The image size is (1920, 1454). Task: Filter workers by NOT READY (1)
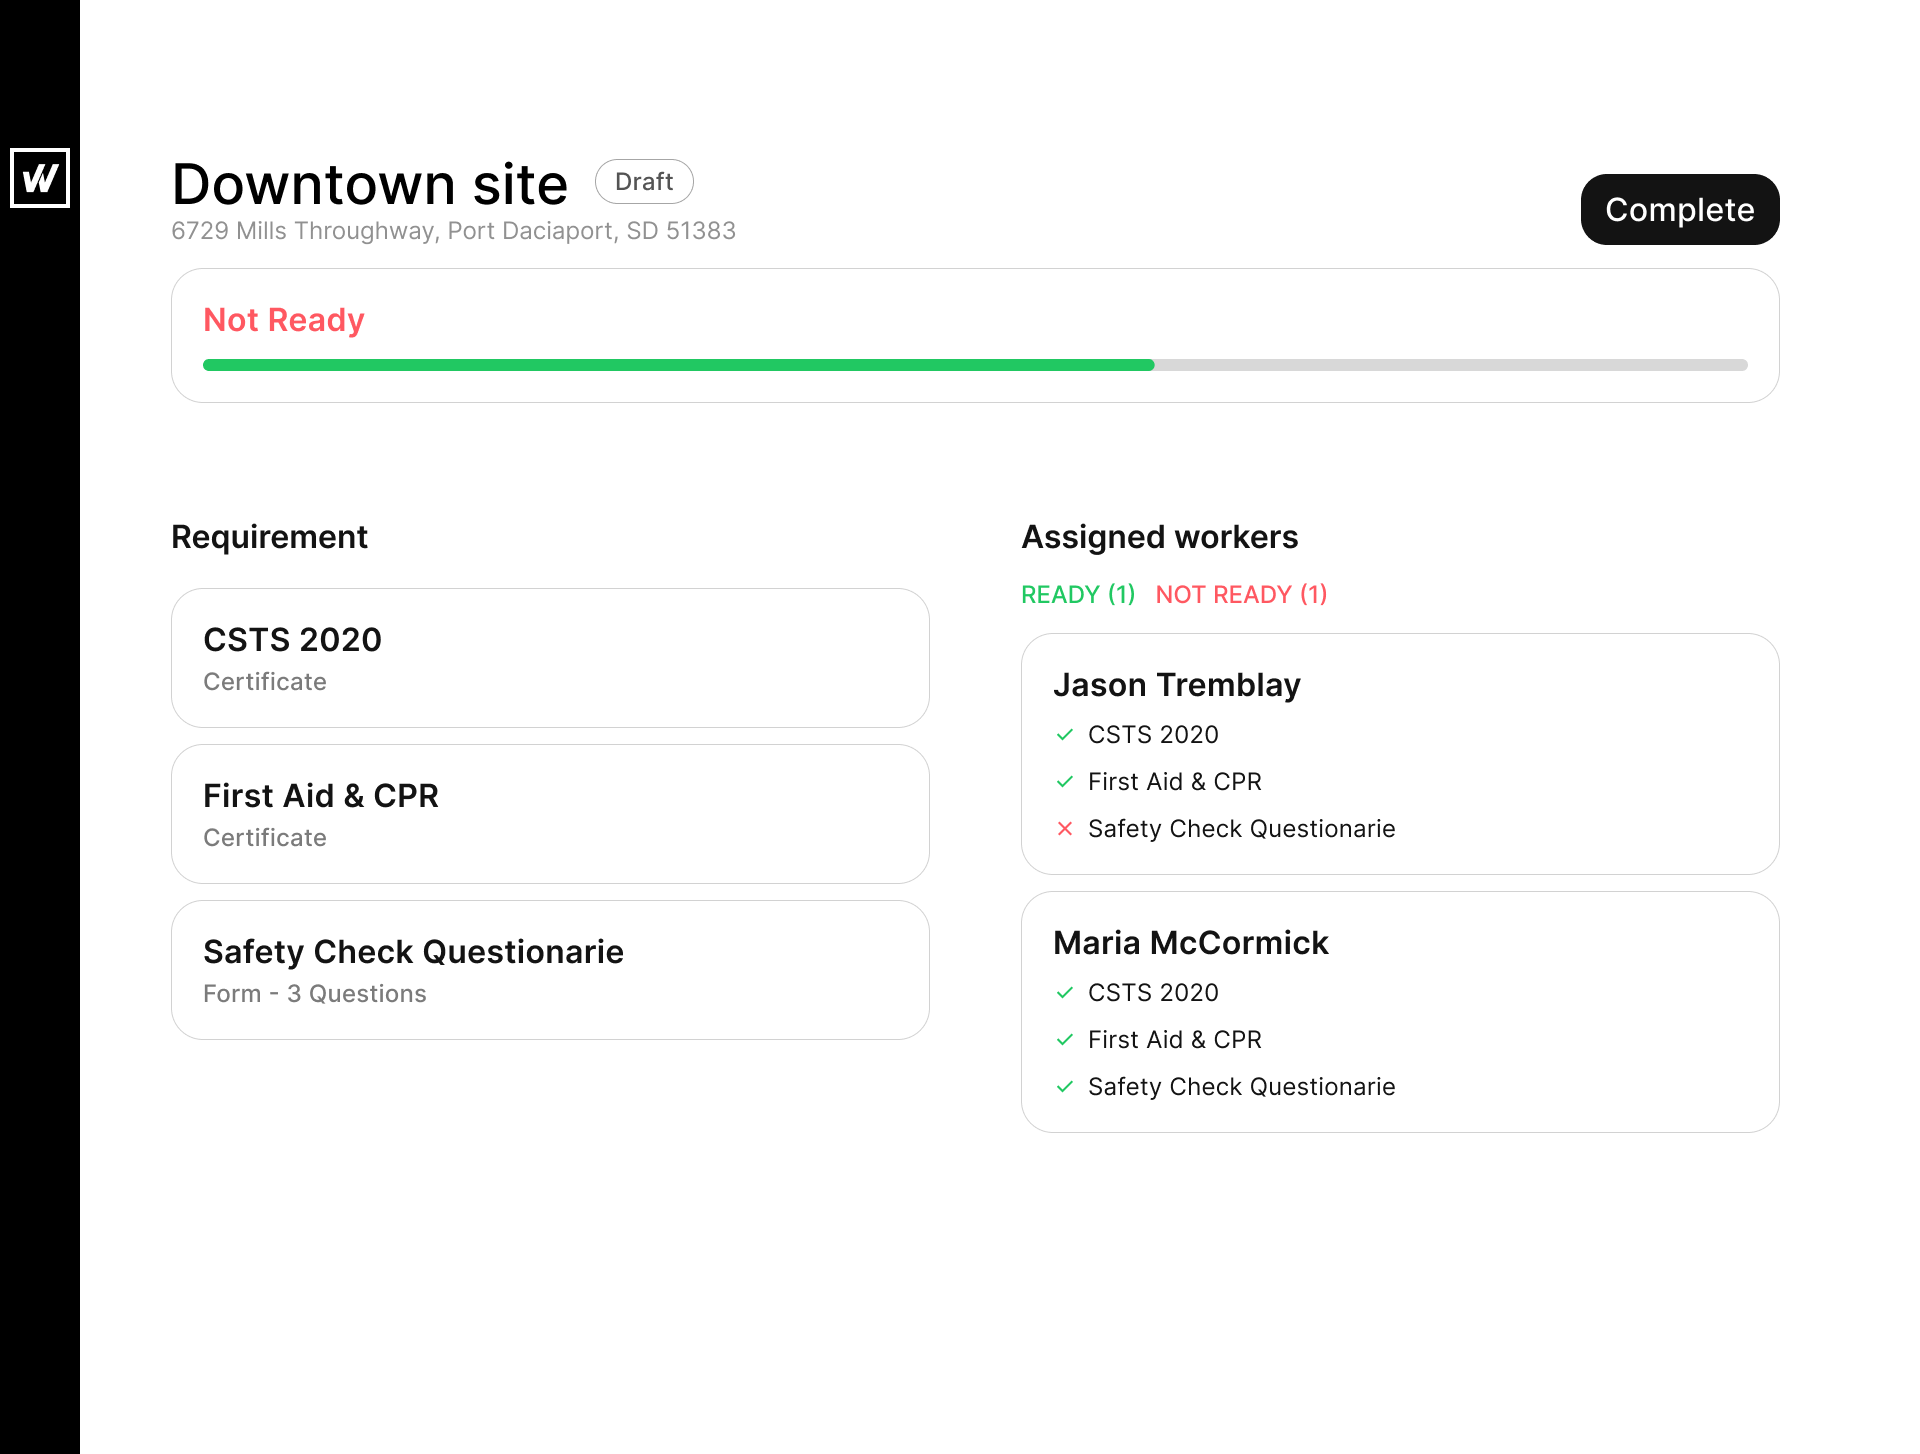click(1241, 595)
